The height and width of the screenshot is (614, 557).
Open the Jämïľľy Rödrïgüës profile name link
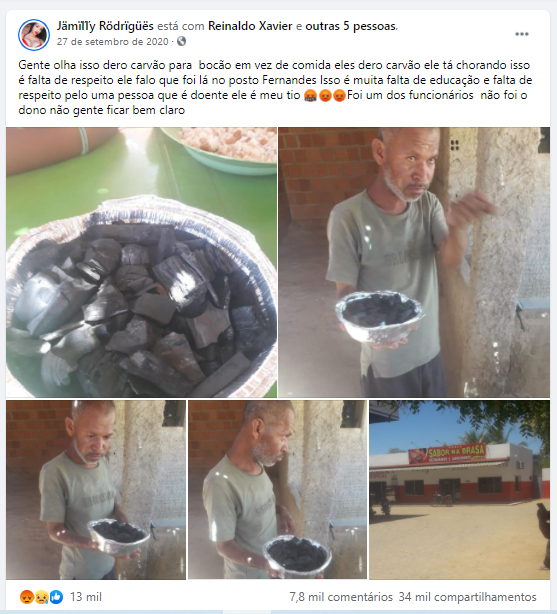tap(105, 26)
